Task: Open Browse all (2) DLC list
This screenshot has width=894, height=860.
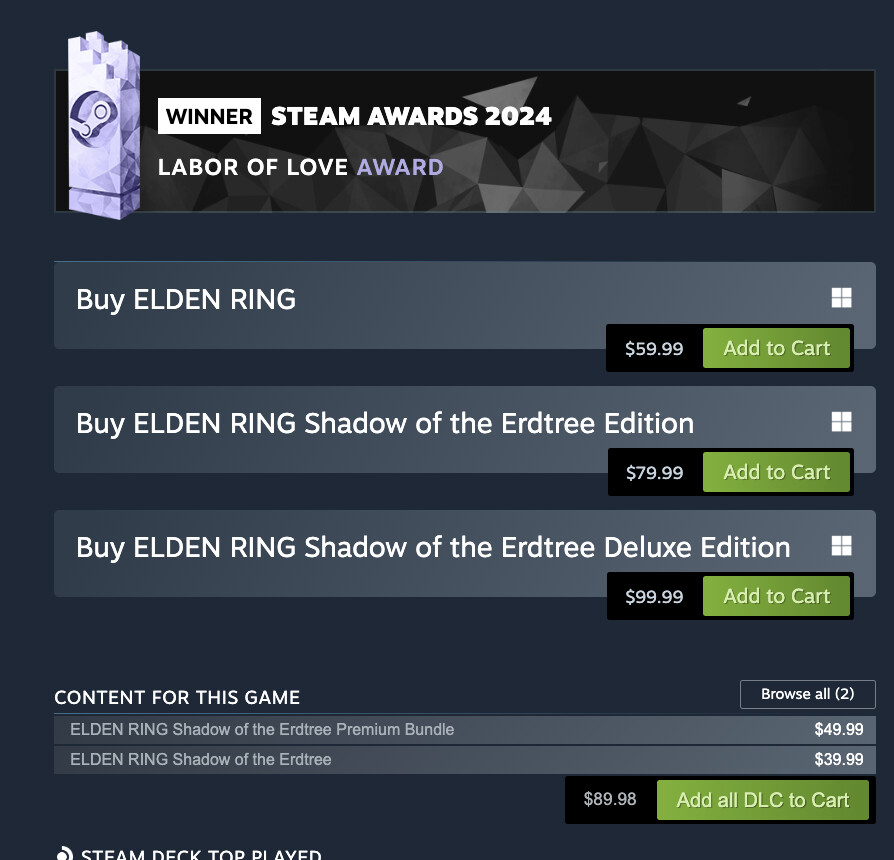Action: (807, 694)
